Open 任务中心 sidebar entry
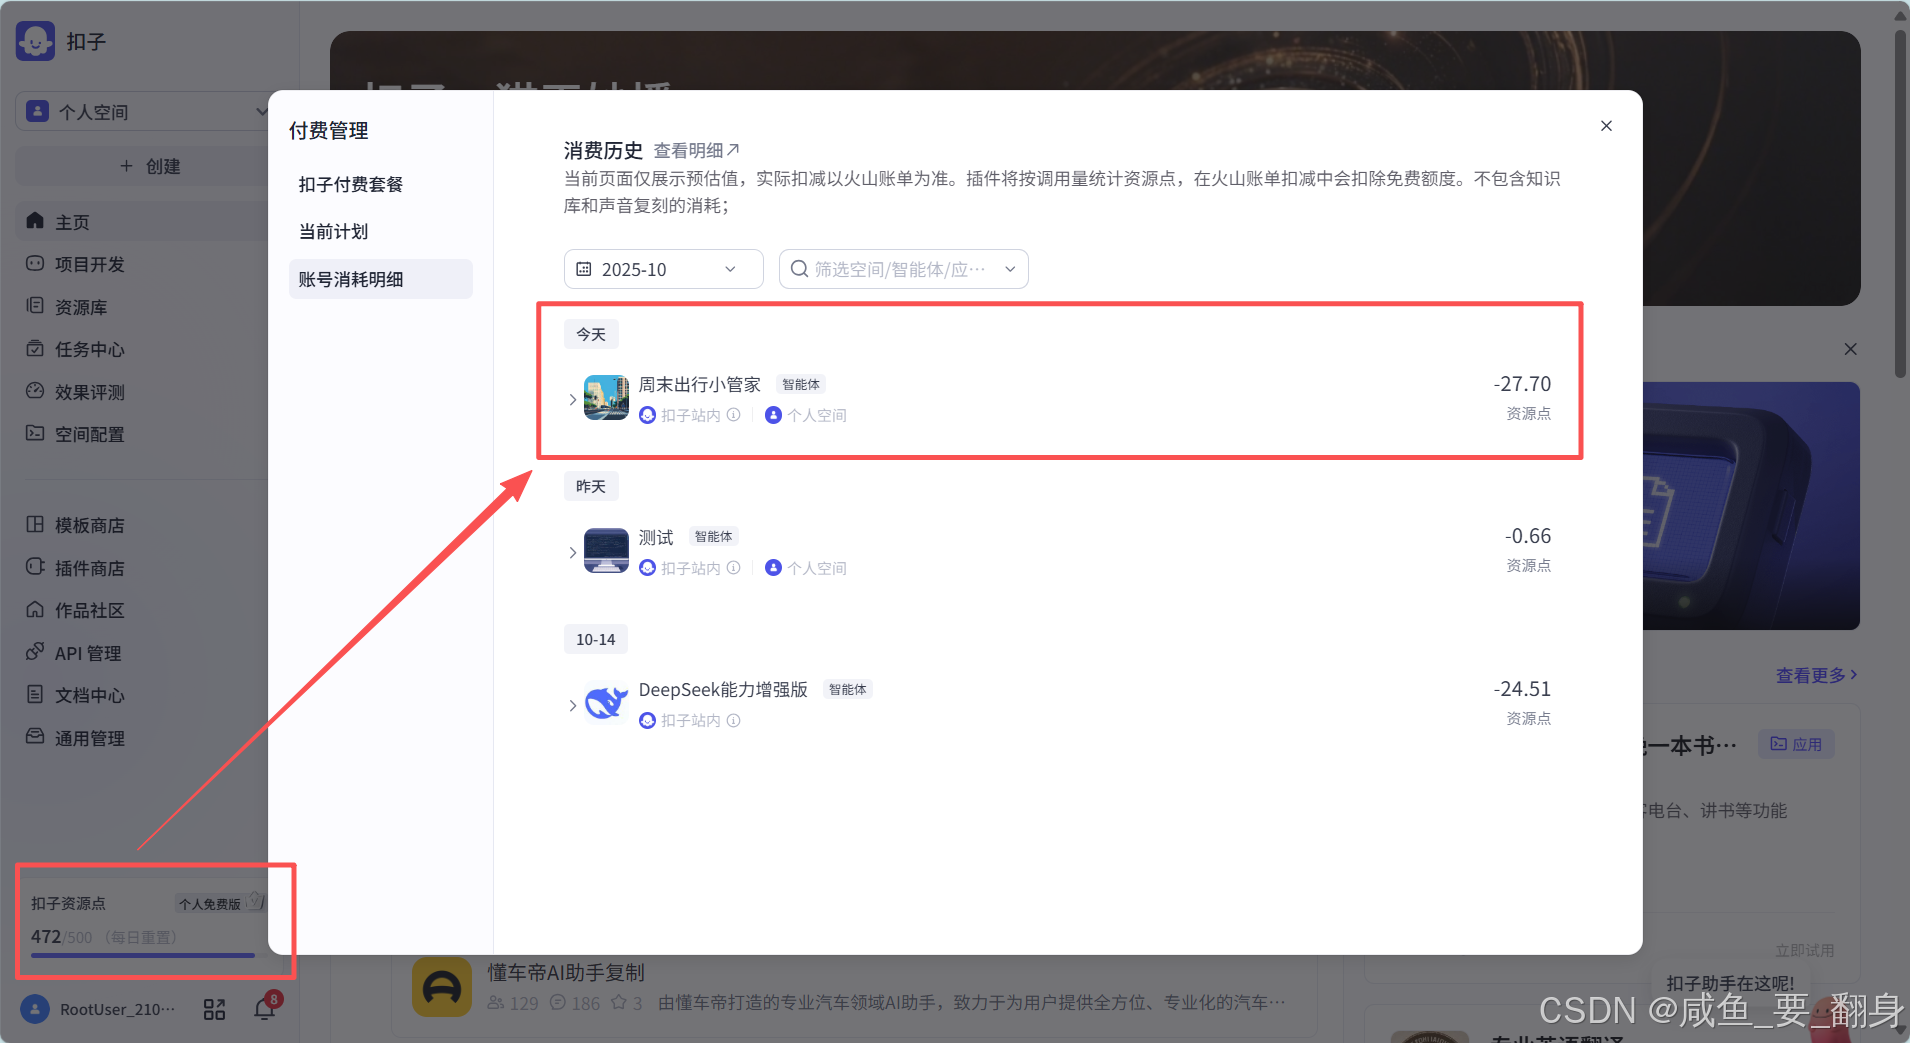The width and height of the screenshot is (1910, 1043). [x=140, y=349]
